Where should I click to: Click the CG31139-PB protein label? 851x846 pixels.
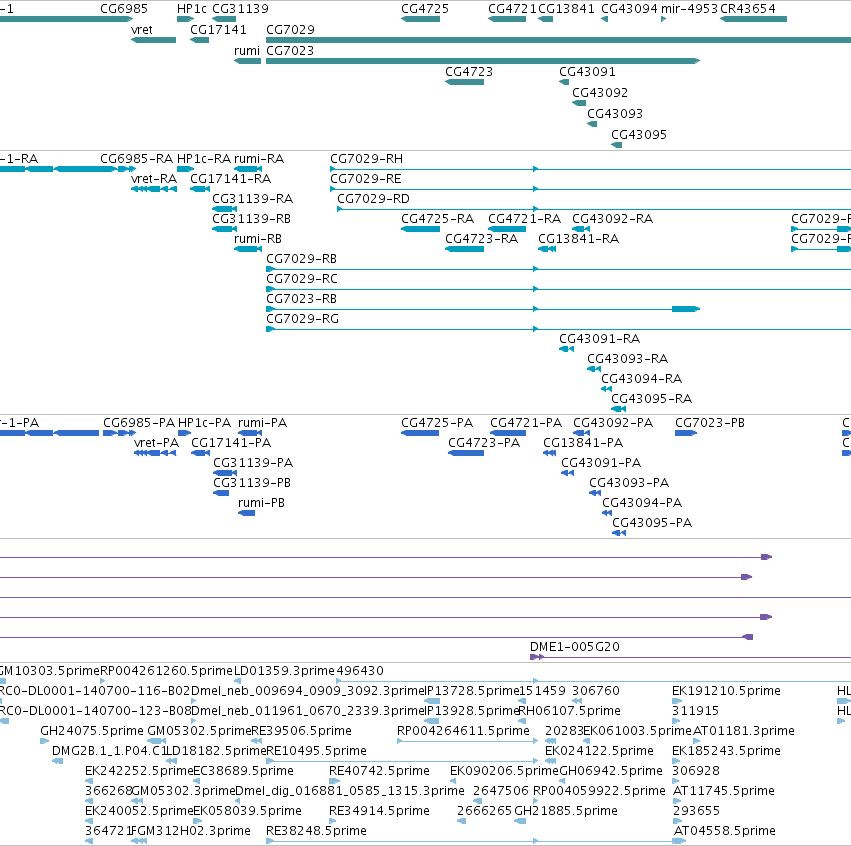[252, 484]
